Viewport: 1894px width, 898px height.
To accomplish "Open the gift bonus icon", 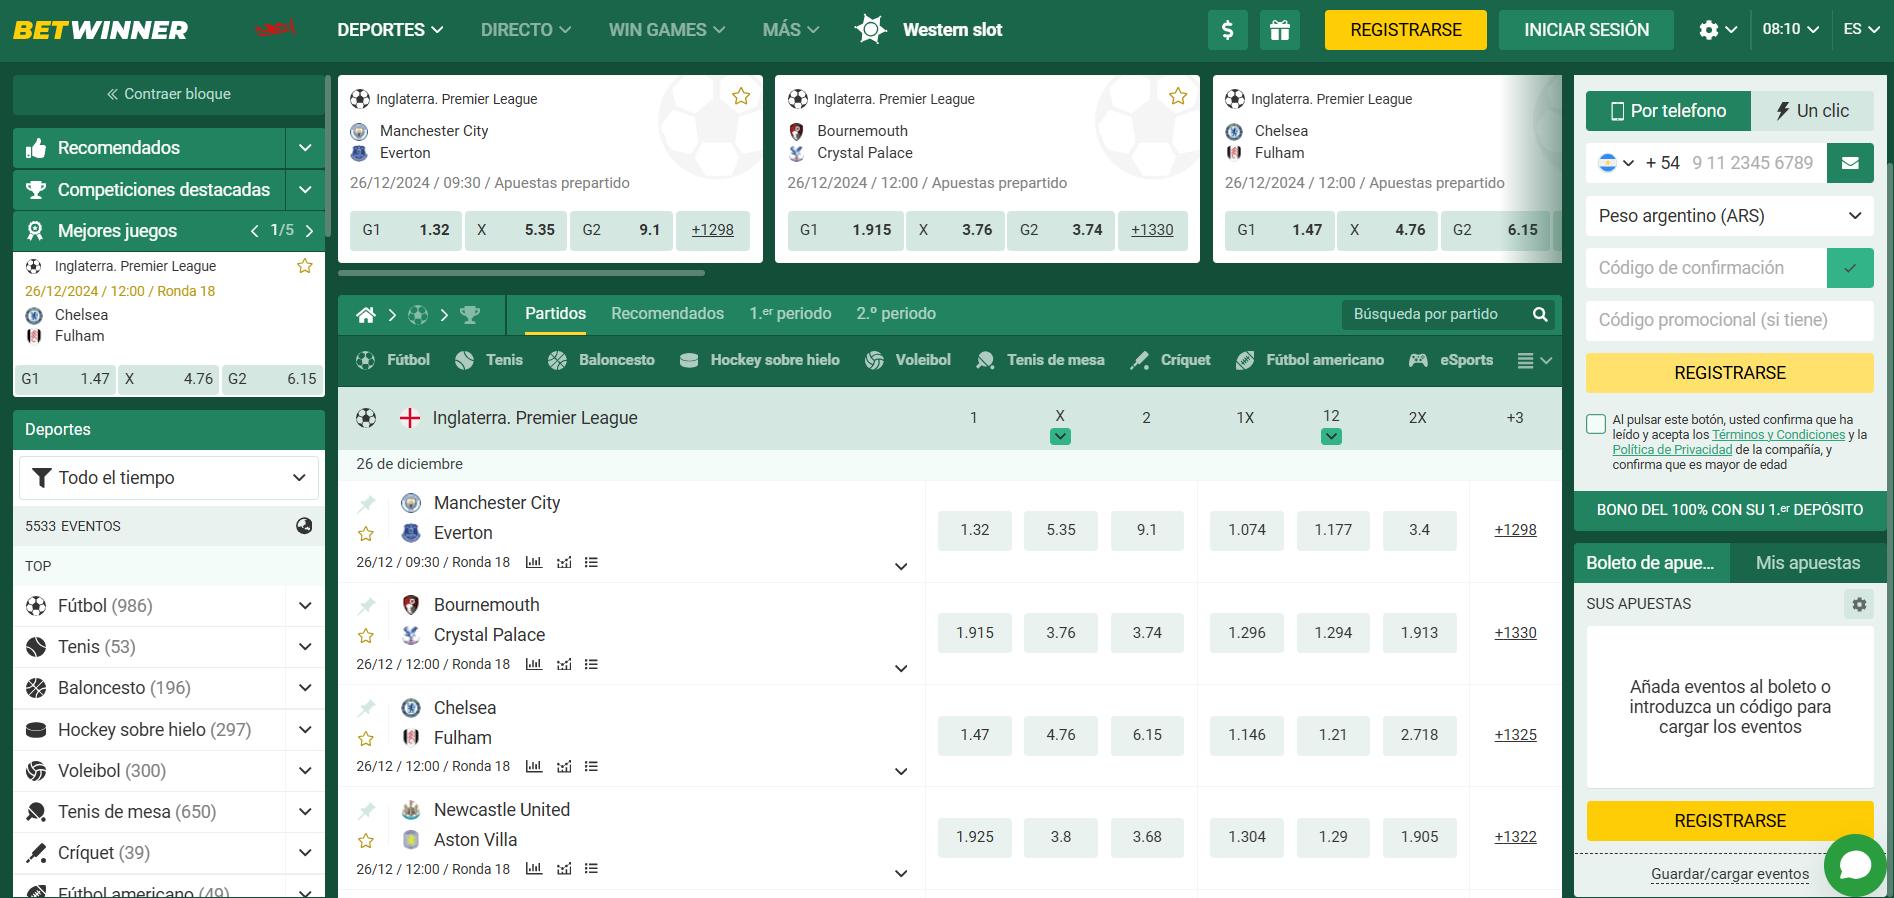I will click(x=1280, y=30).
